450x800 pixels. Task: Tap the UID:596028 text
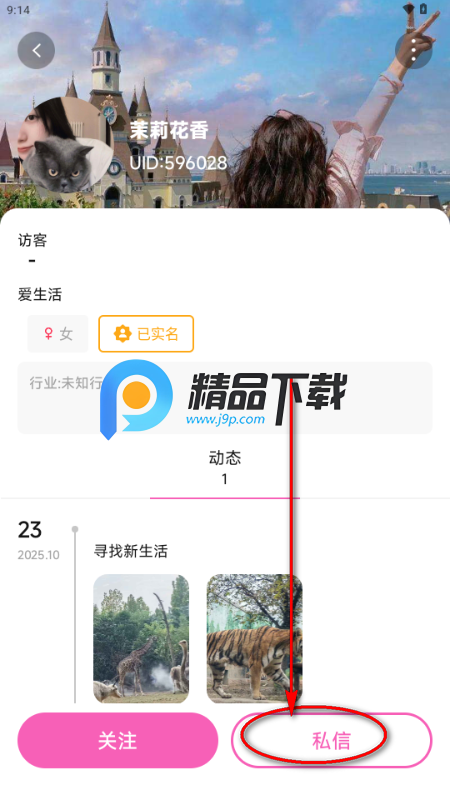[178, 163]
